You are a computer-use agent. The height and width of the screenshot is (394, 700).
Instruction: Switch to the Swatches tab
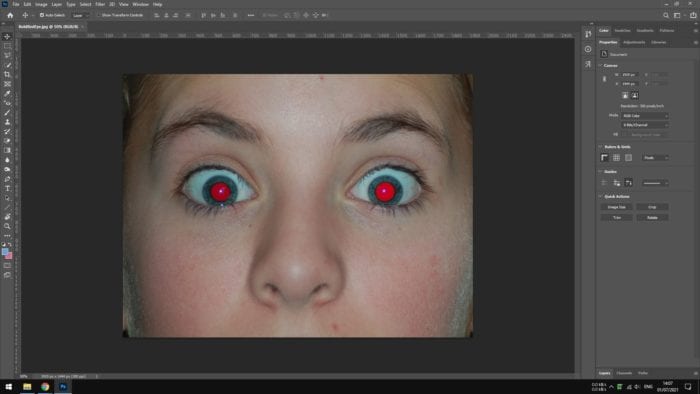point(622,30)
